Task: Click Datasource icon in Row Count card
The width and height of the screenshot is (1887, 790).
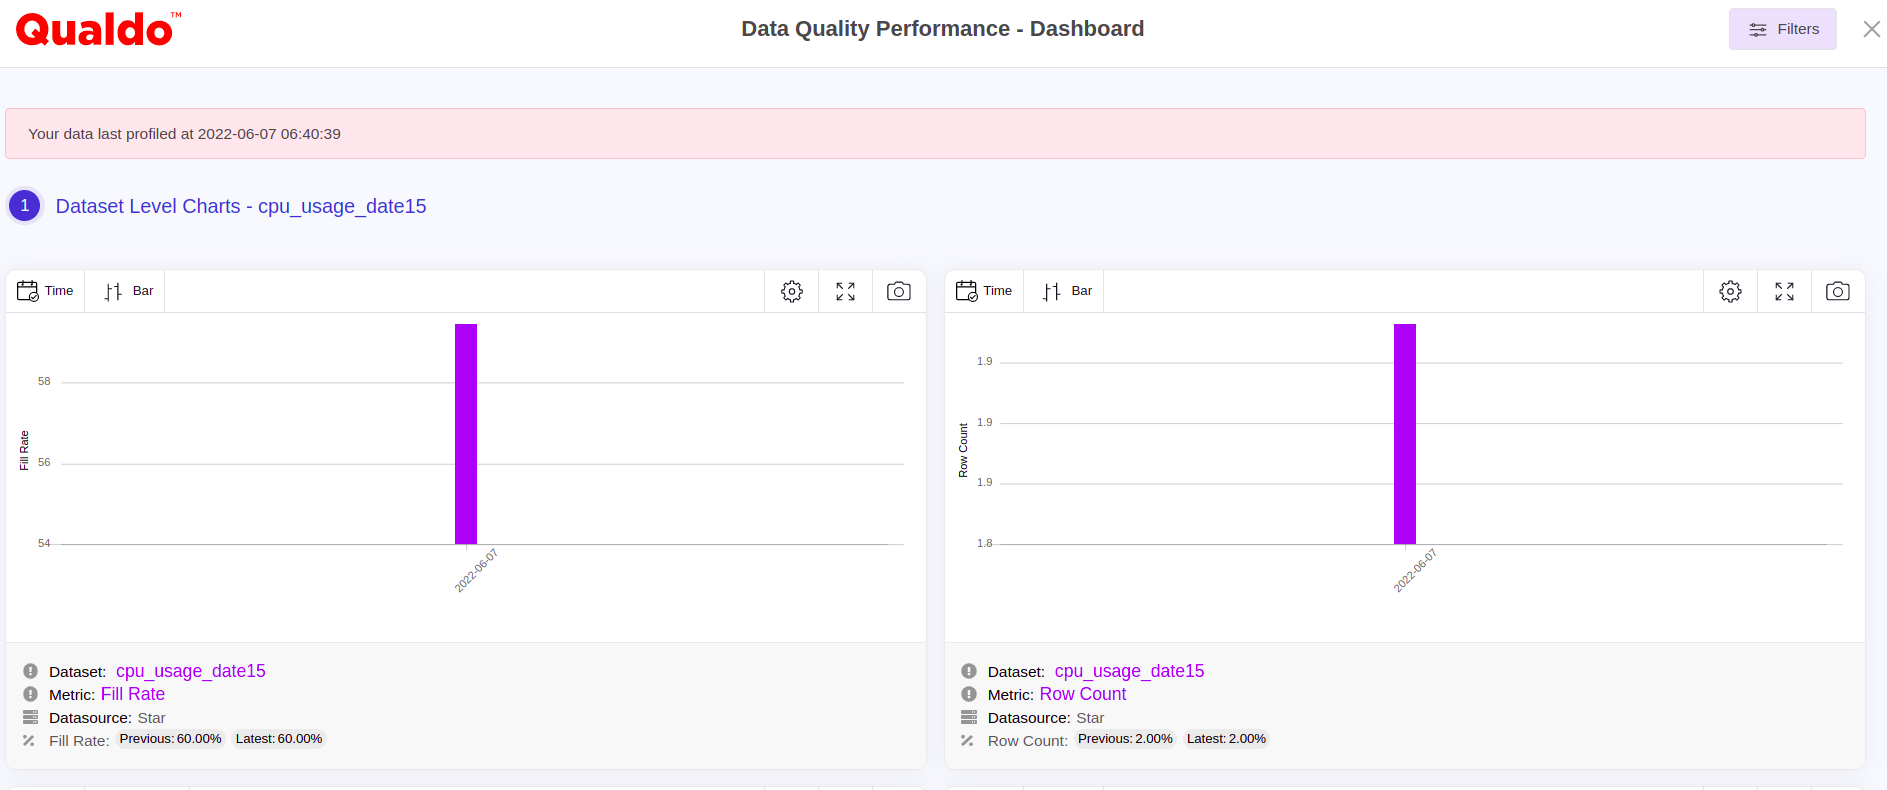Action: point(969,717)
